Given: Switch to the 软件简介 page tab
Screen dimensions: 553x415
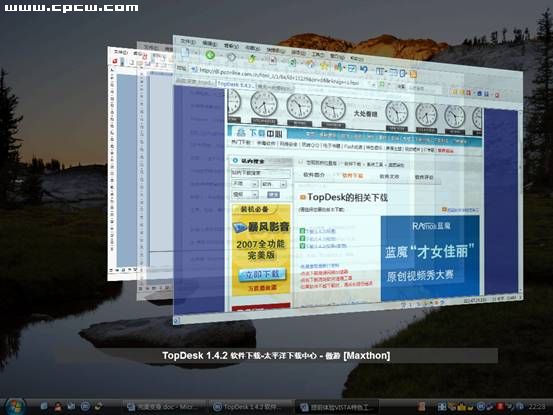Looking at the screenshot, I should pyautogui.click(x=314, y=175).
